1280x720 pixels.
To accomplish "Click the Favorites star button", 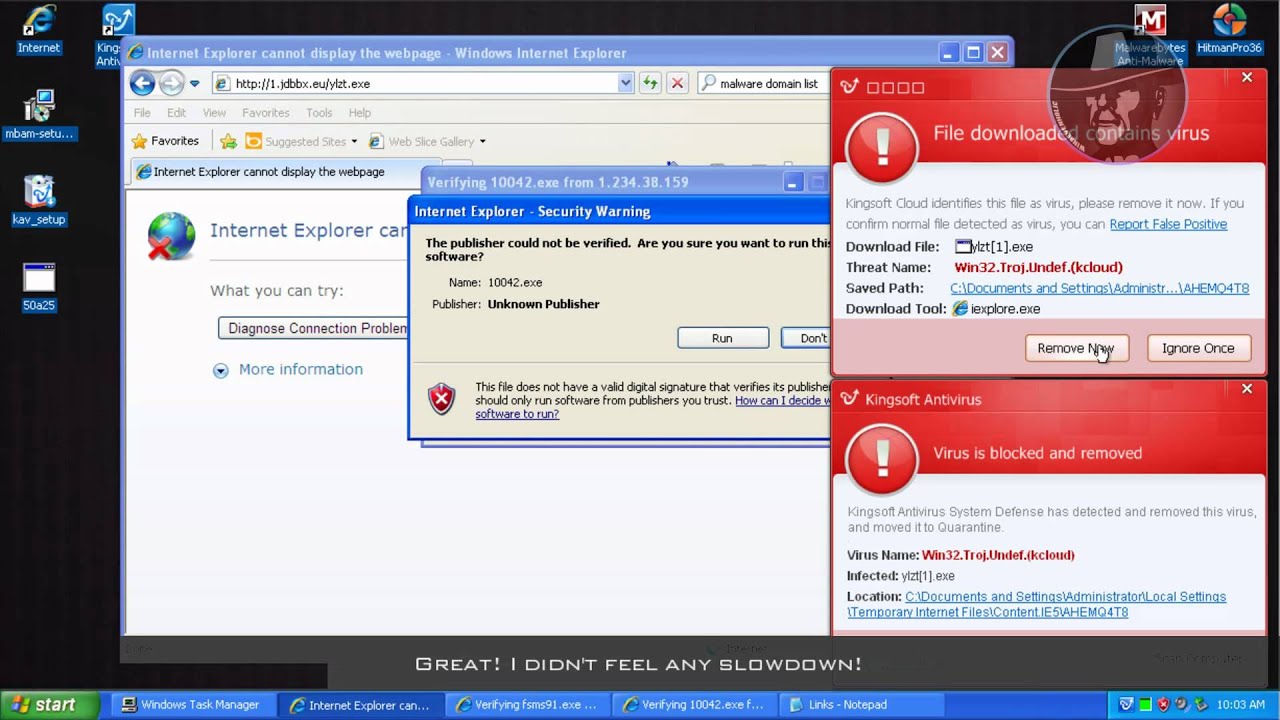I will click(166, 141).
